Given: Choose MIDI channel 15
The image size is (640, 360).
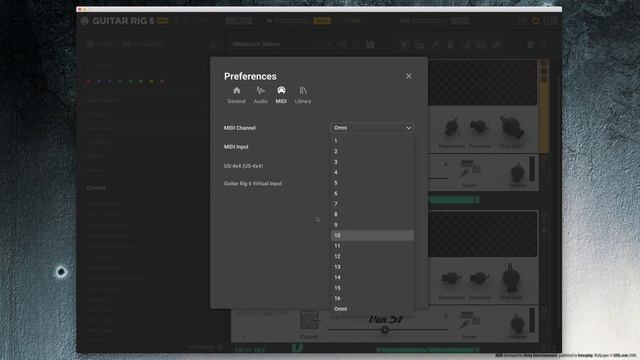Looking at the screenshot, I should coord(372,288).
